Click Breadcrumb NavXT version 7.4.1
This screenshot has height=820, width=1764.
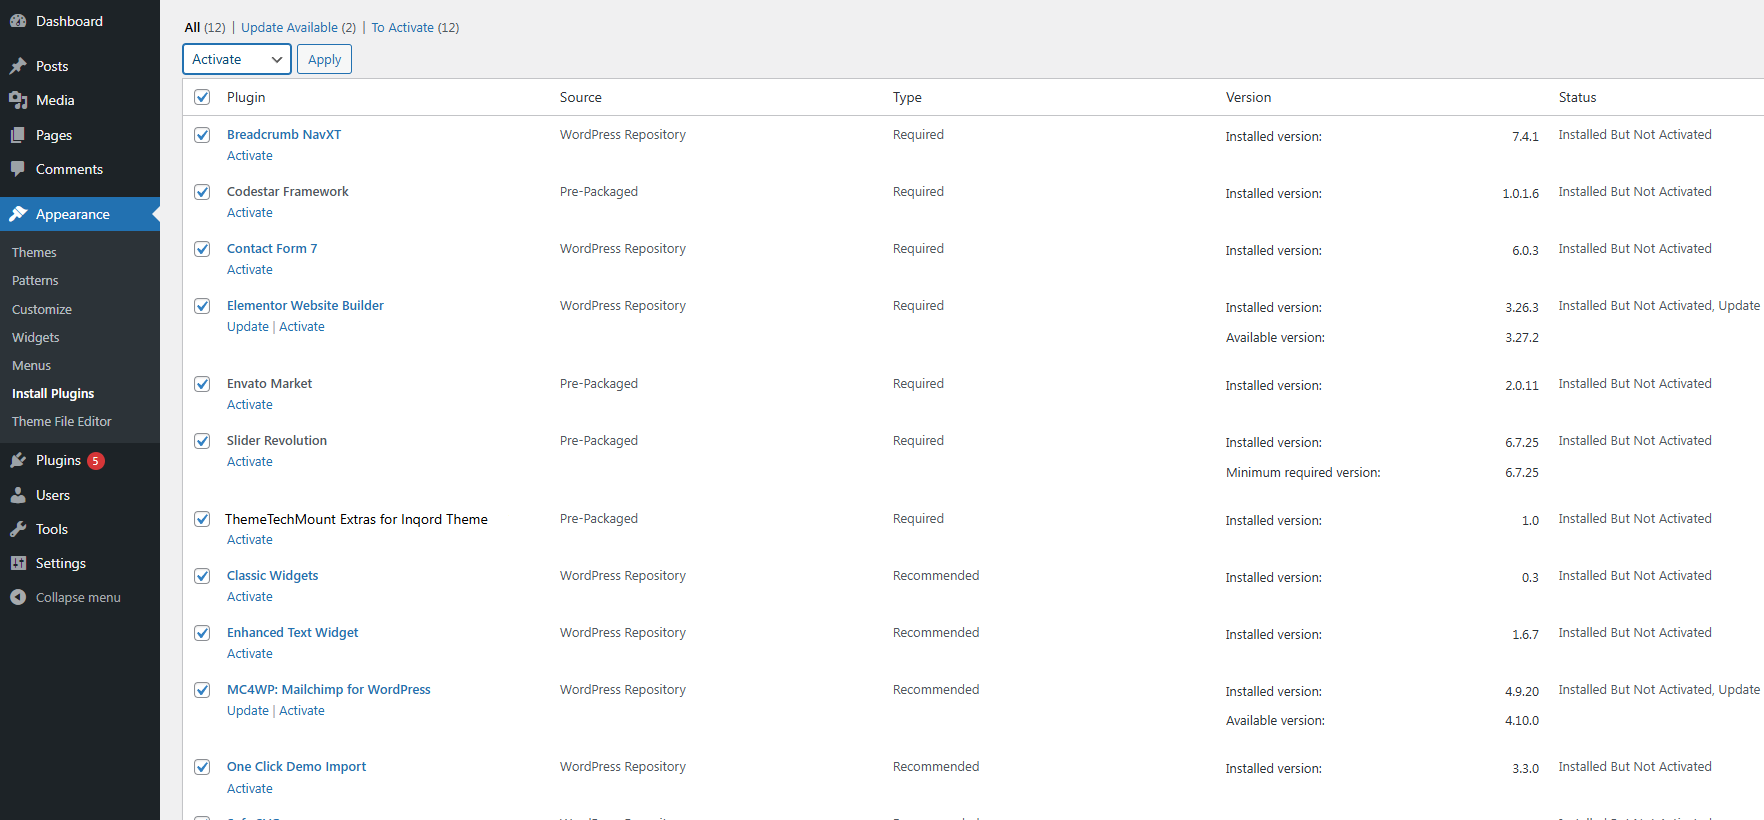(1525, 137)
